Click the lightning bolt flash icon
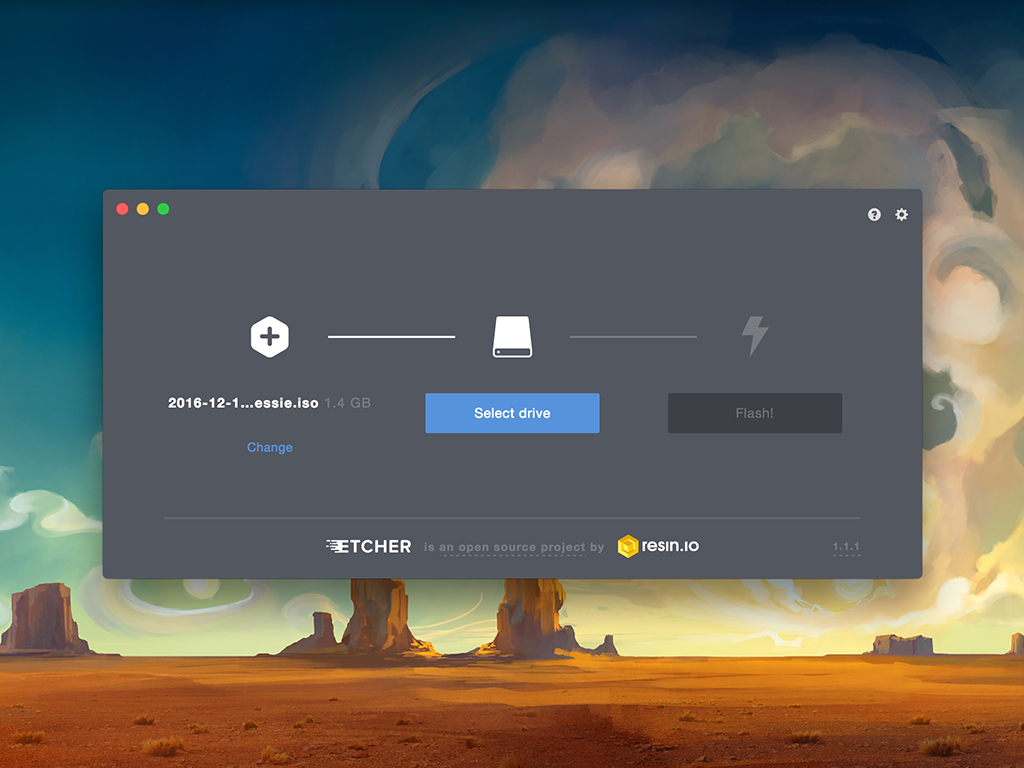 [754, 336]
